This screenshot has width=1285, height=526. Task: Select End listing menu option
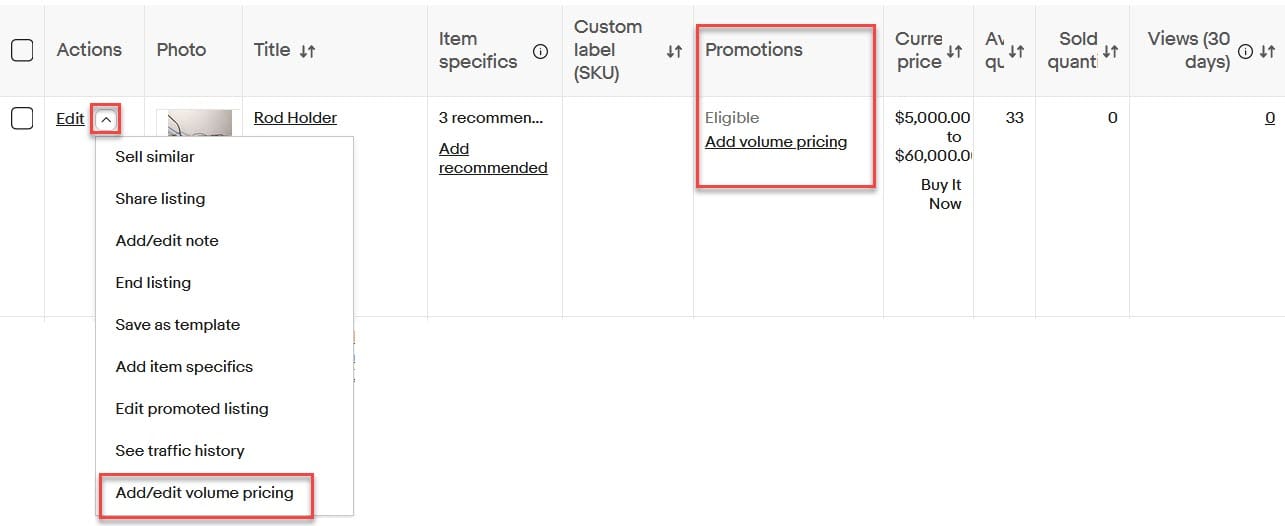tap(153, 283)
